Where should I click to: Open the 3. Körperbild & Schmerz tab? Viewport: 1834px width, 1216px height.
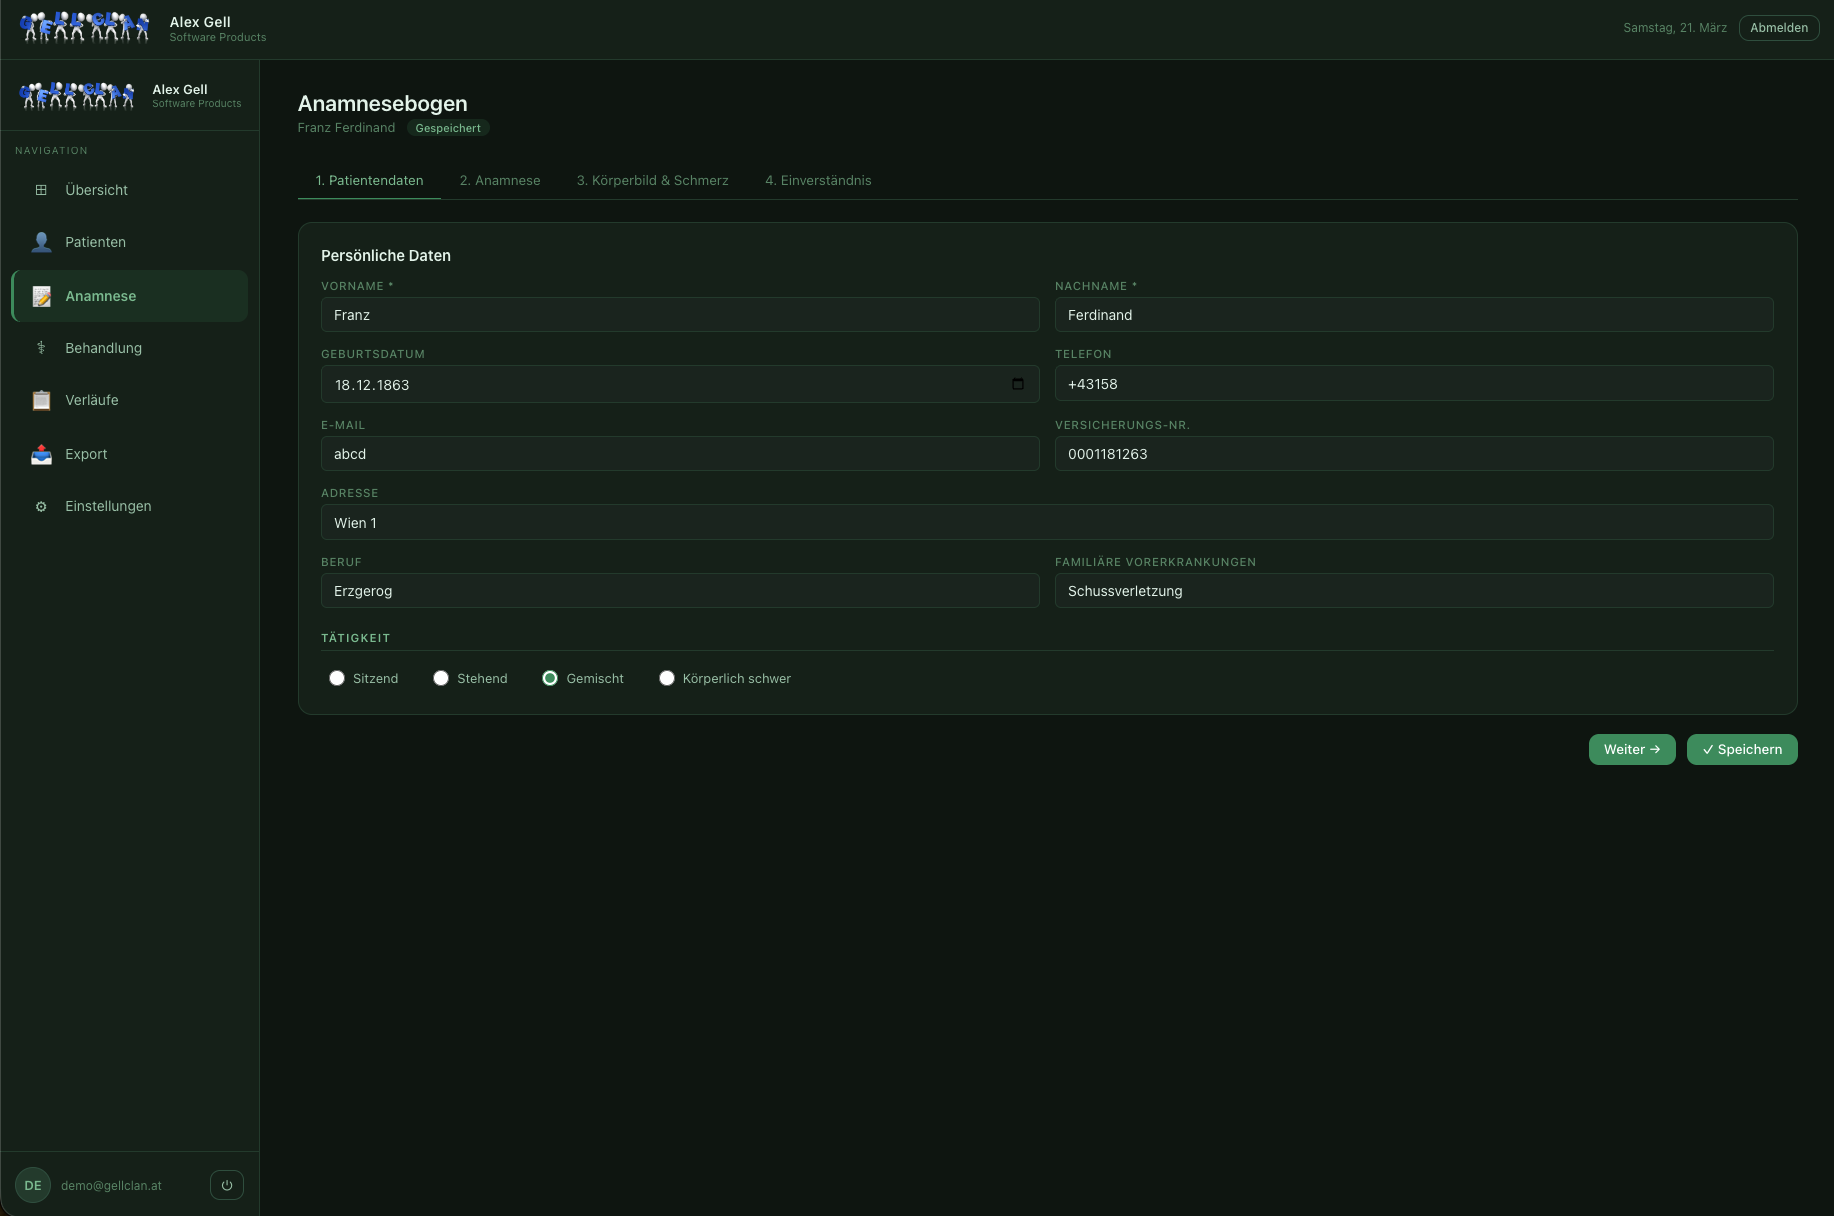click(653, 180)
